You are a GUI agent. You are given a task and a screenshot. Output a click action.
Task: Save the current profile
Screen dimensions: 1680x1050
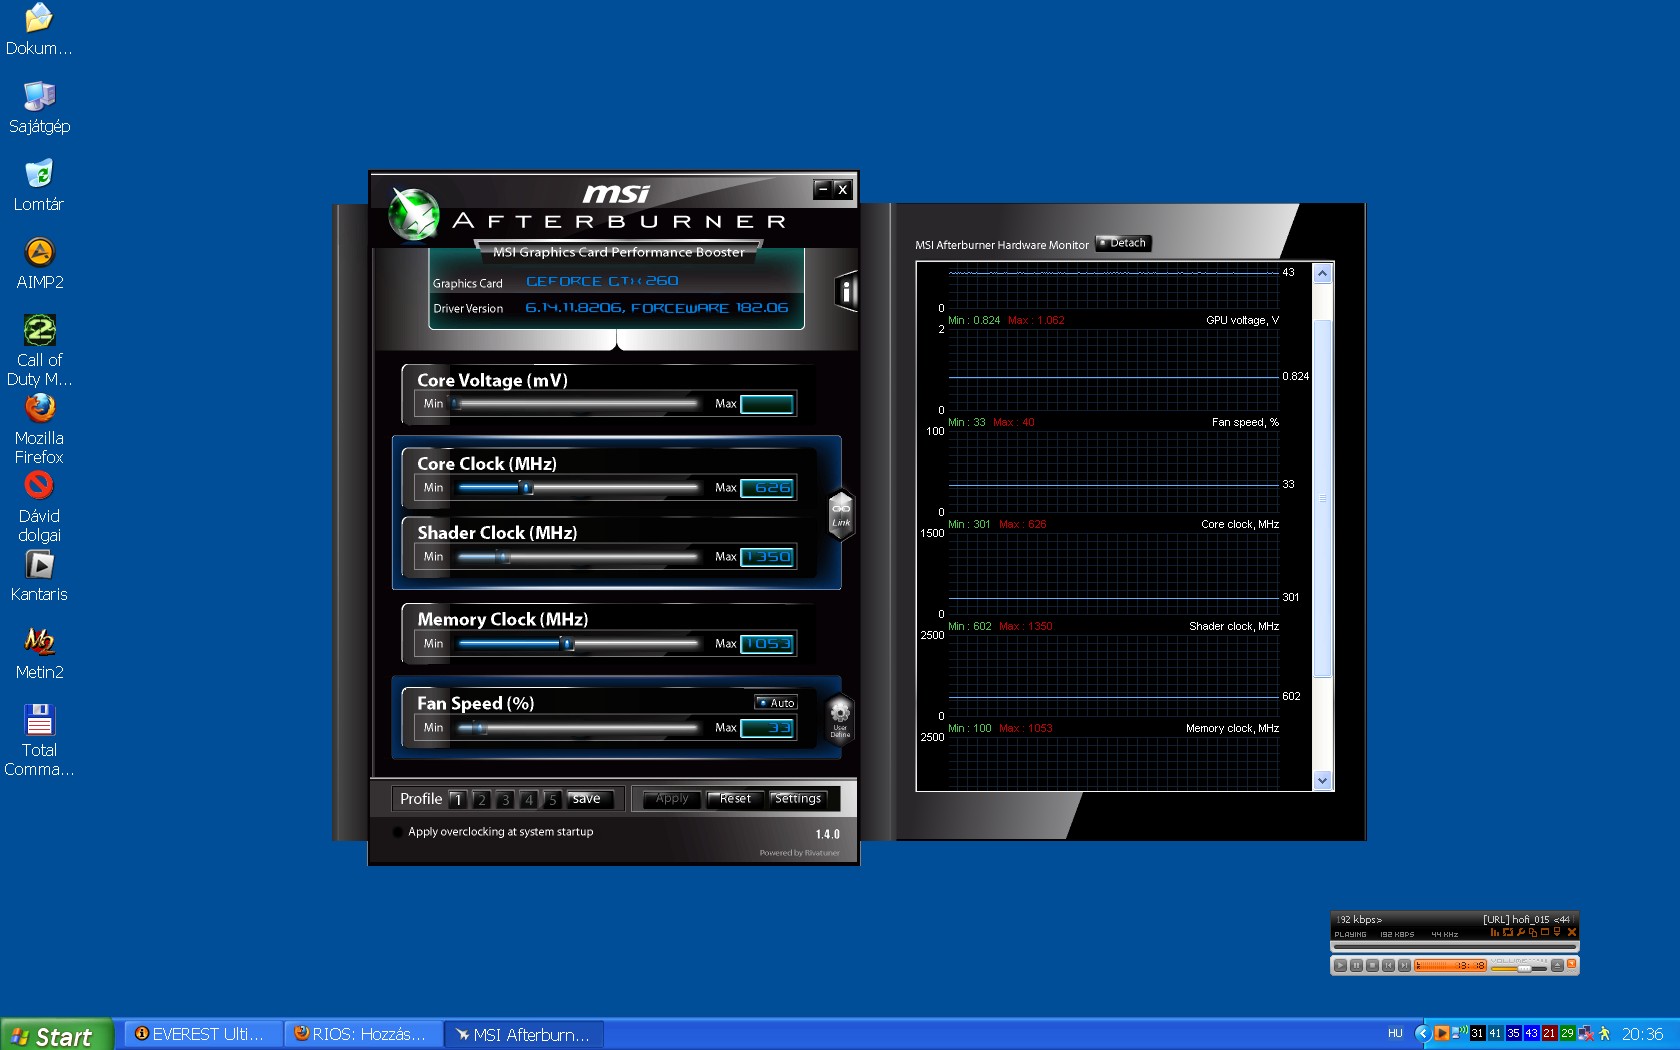(x=589, y=799)
